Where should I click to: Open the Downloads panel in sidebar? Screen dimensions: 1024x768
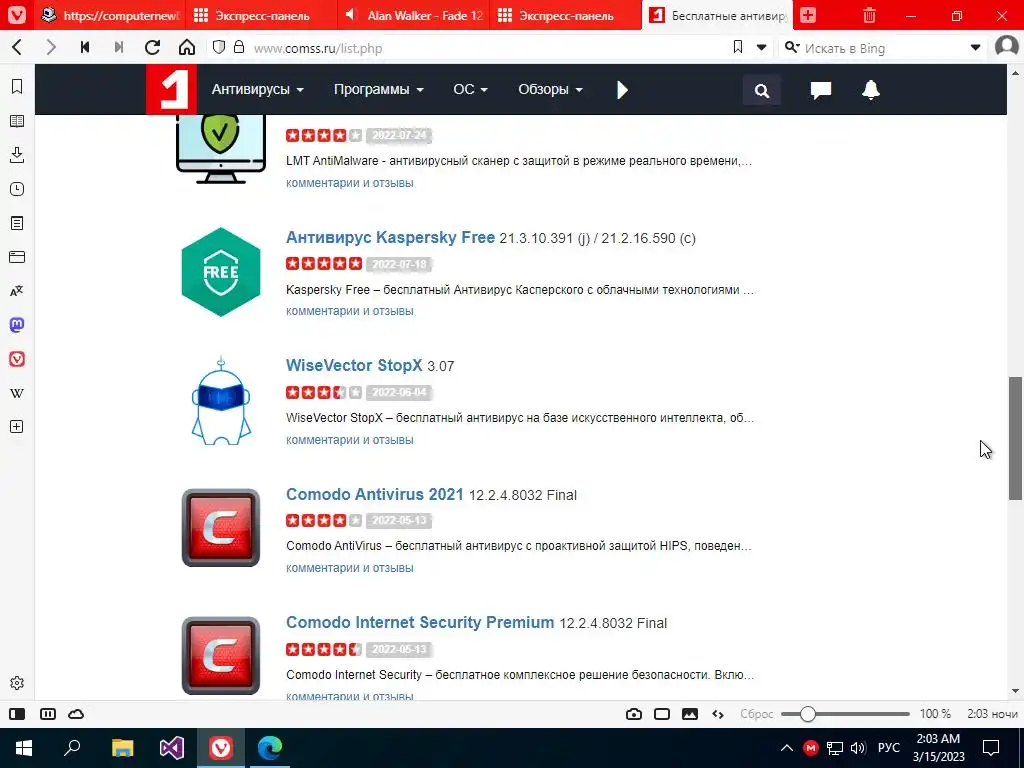coord(17,155)
